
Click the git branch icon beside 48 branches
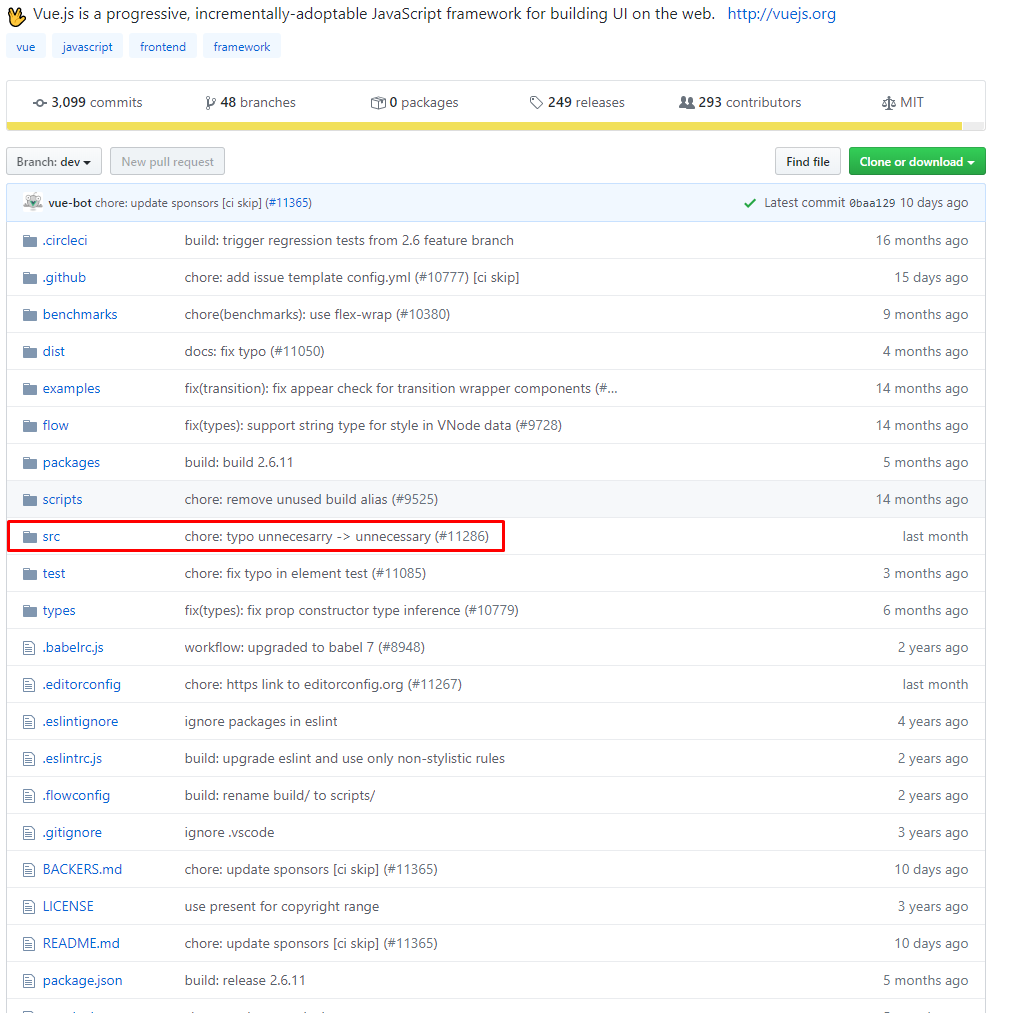(210, 103)
